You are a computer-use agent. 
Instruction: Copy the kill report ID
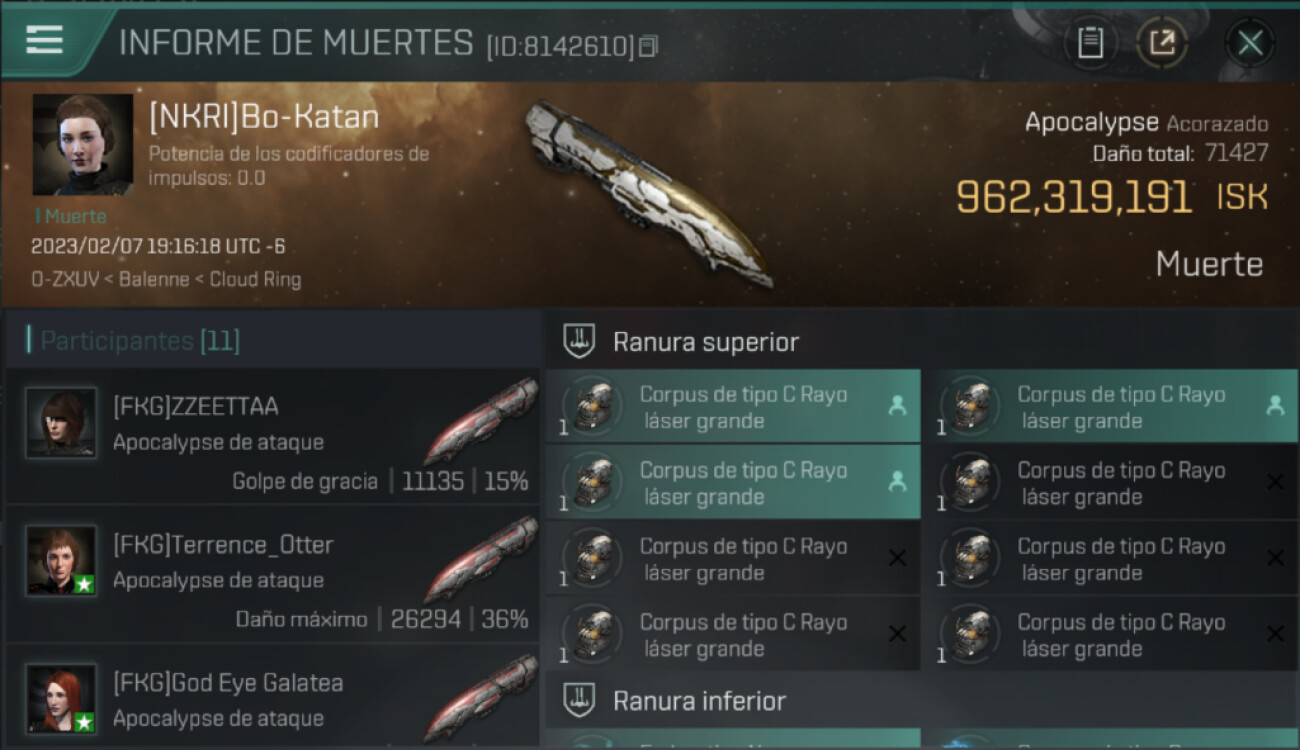point(648,47)
